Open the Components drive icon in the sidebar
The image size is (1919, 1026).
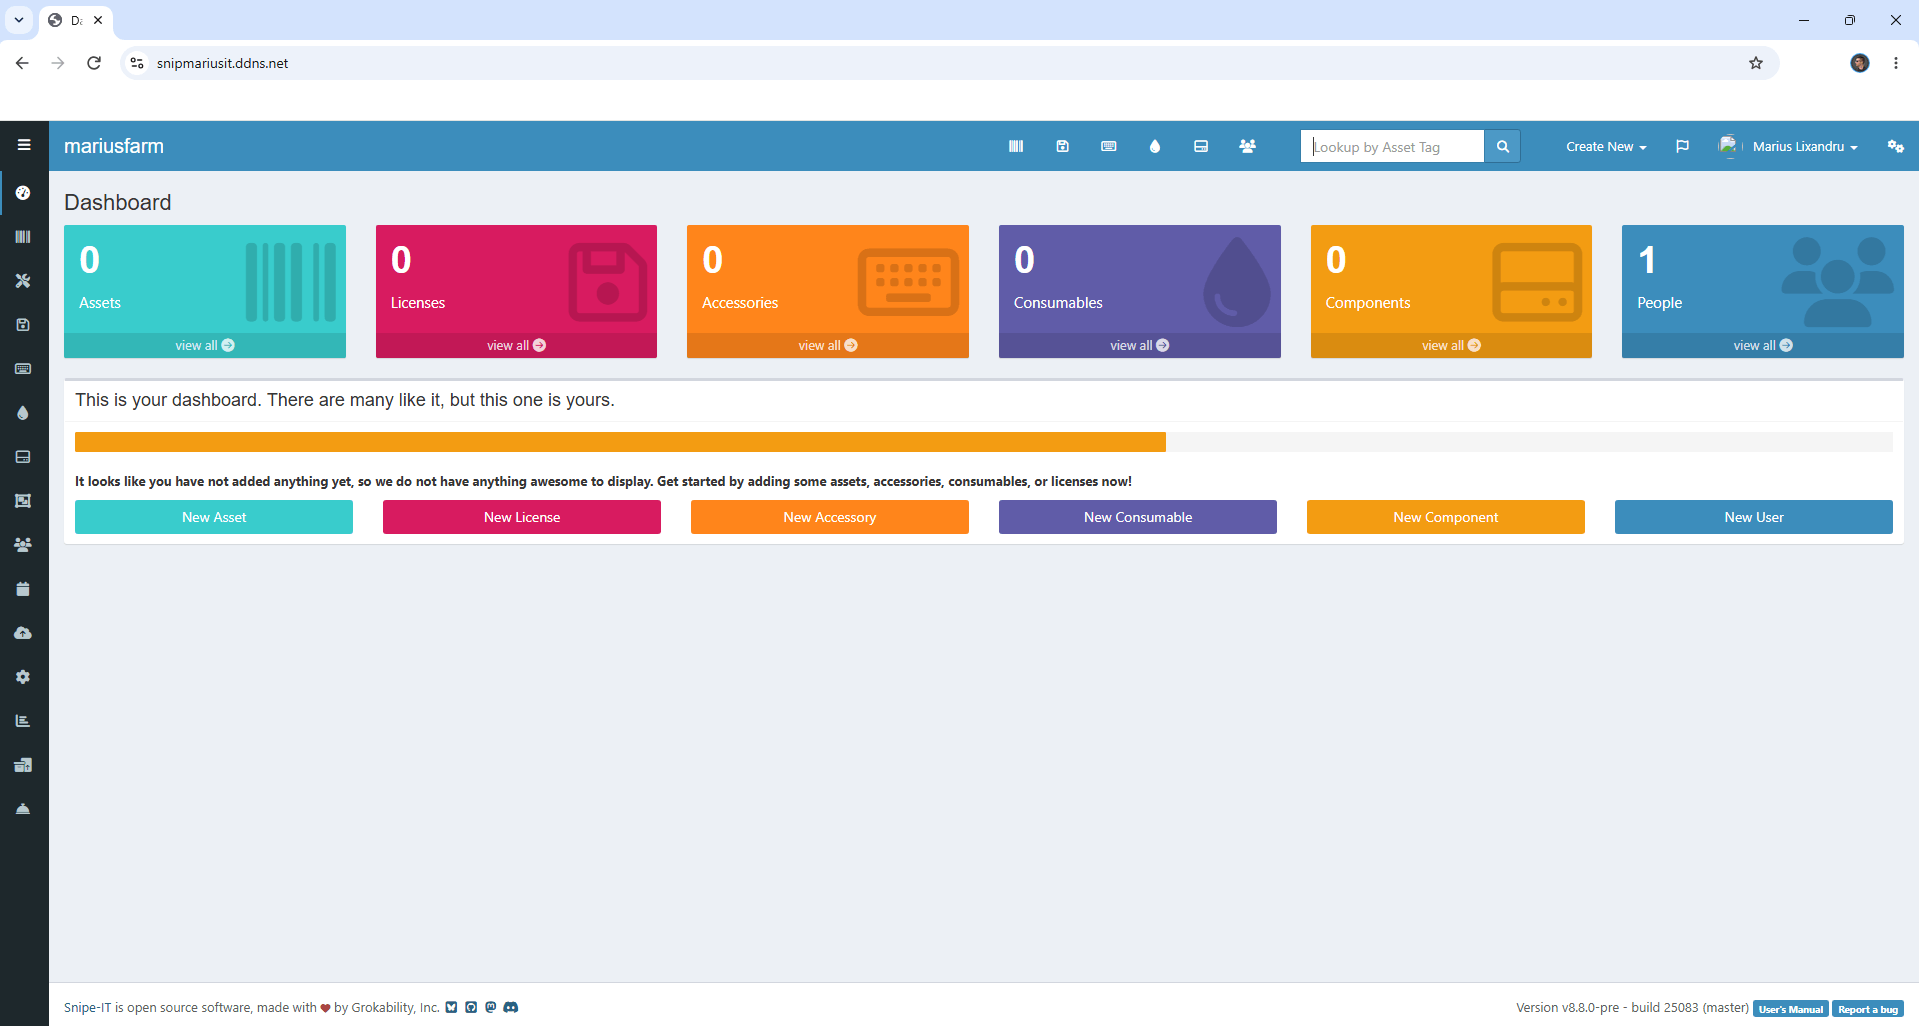point(23,457)
